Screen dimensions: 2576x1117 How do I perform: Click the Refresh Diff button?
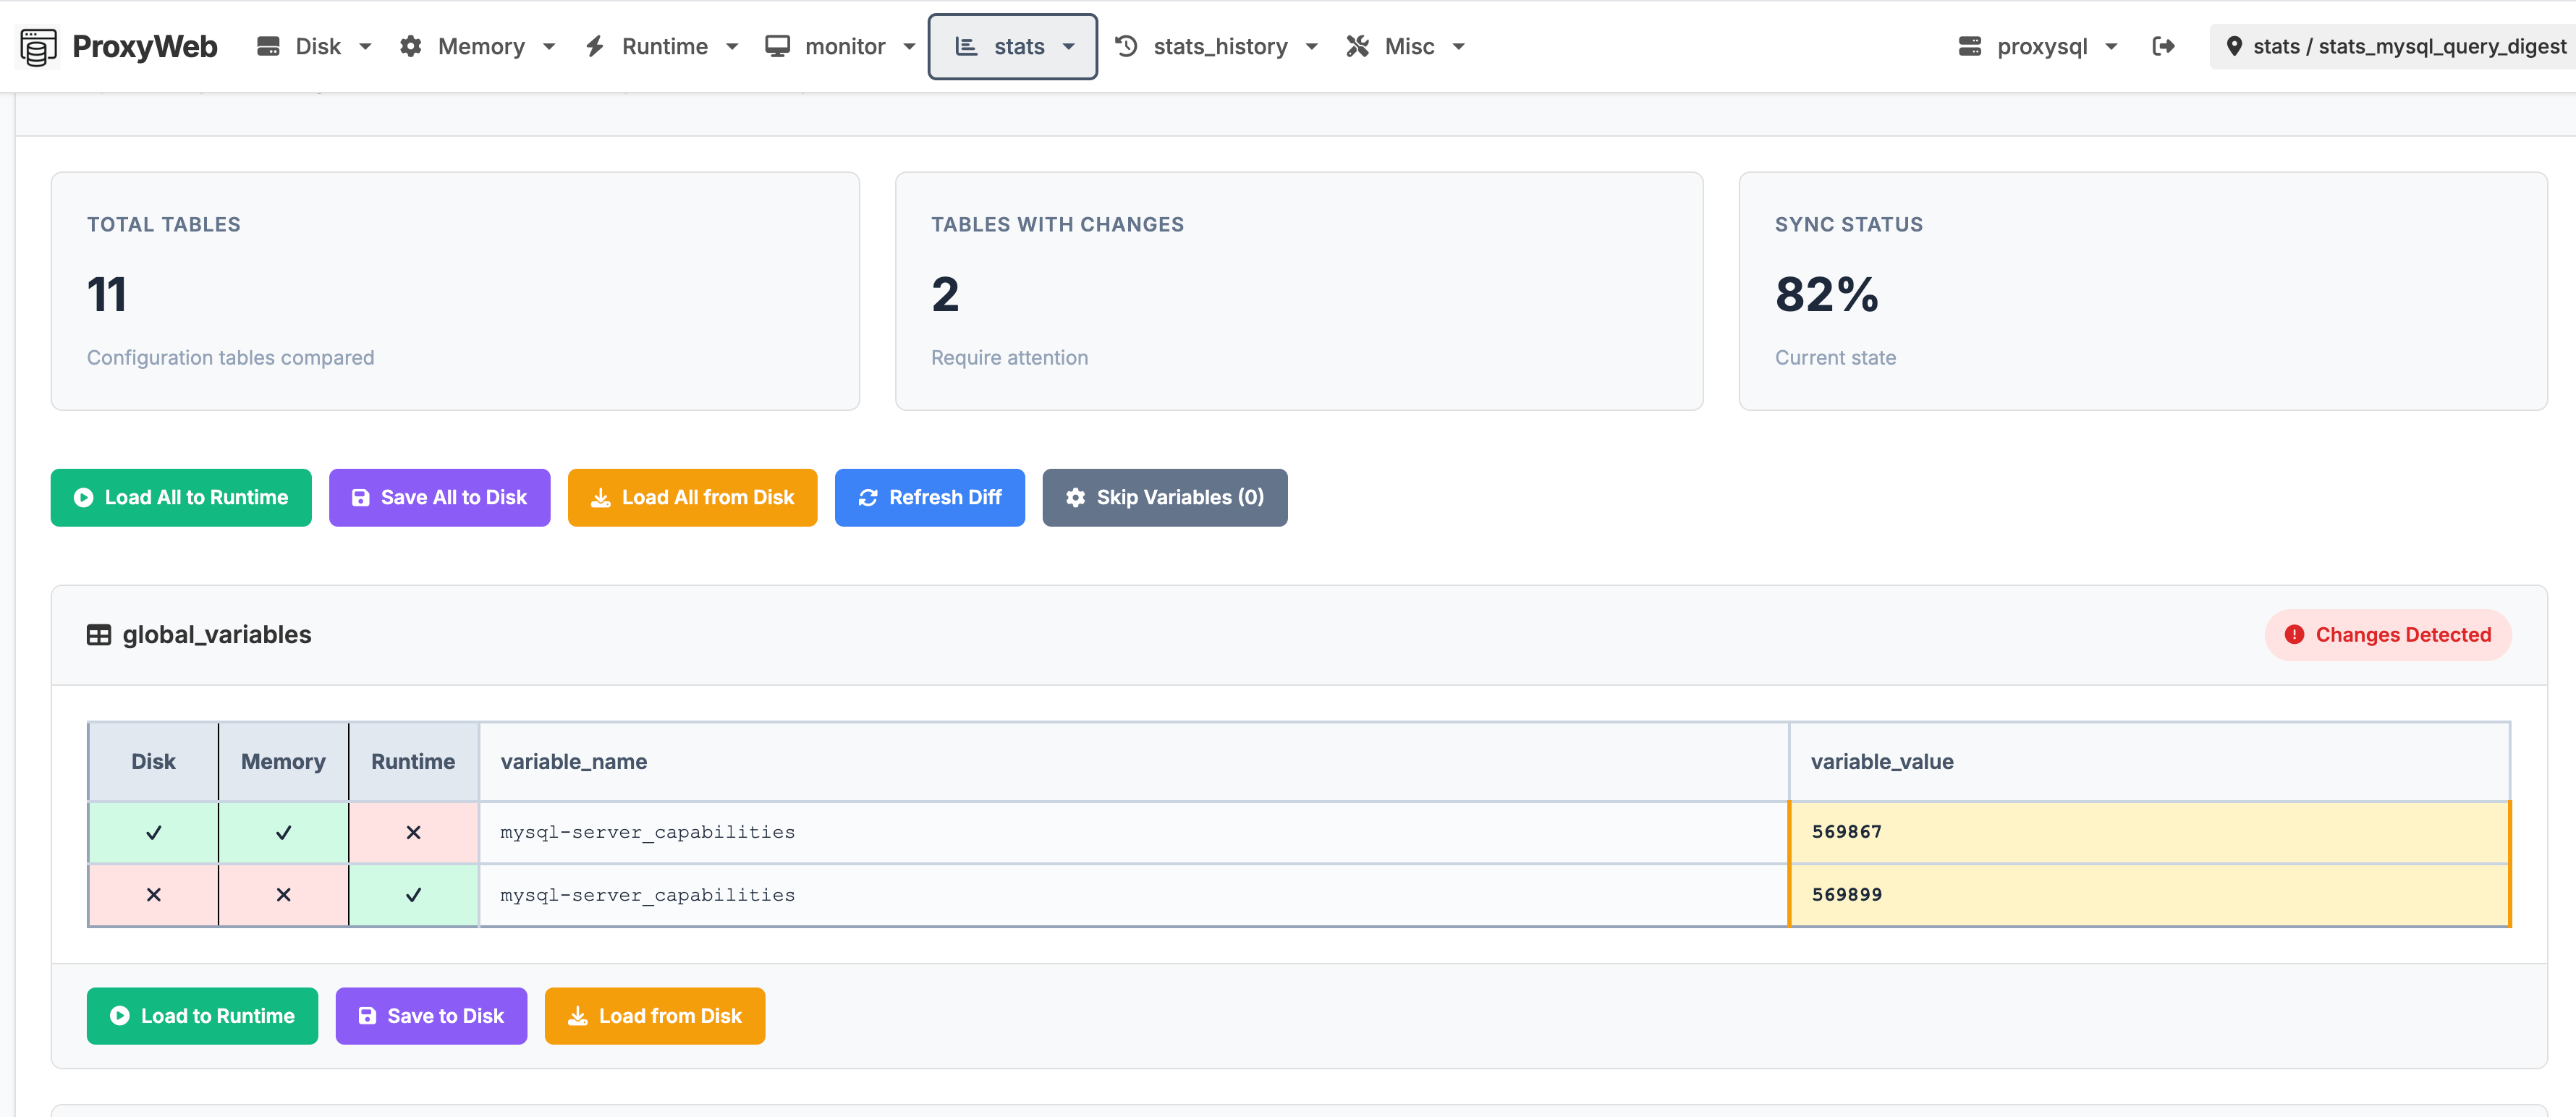pyautogui.click(x=929, y=497)
